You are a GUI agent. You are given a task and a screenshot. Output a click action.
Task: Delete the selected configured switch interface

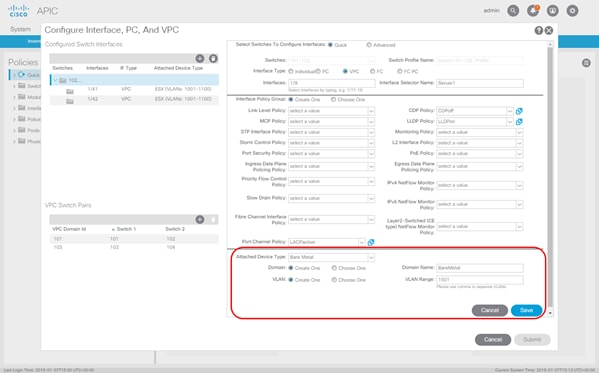pyautogui.click(x=213, y=58)
